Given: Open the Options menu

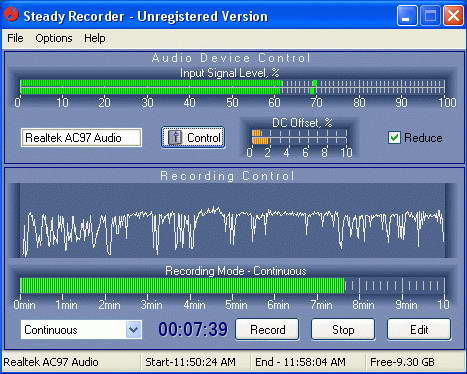Looking at the screenshot, I should 54,38.
